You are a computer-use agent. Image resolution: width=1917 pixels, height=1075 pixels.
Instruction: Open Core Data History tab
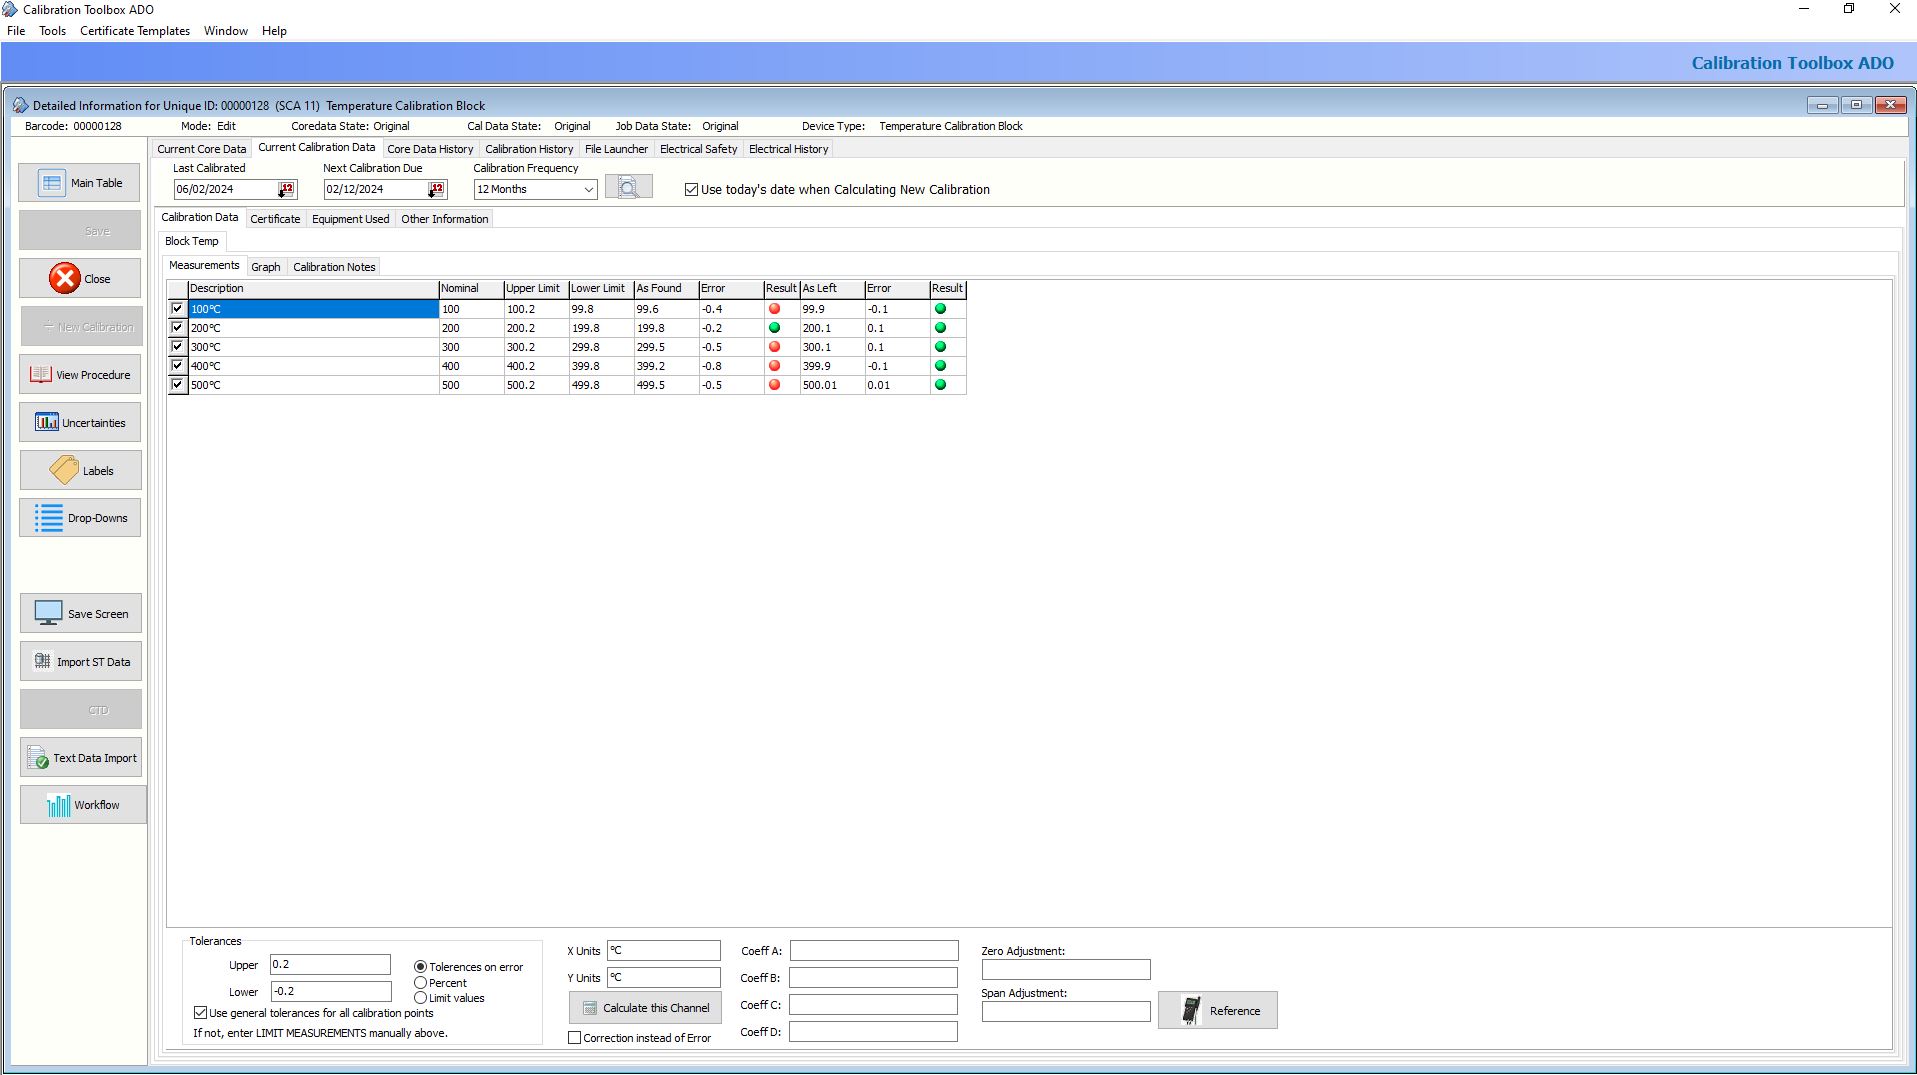tap(430, 149)
